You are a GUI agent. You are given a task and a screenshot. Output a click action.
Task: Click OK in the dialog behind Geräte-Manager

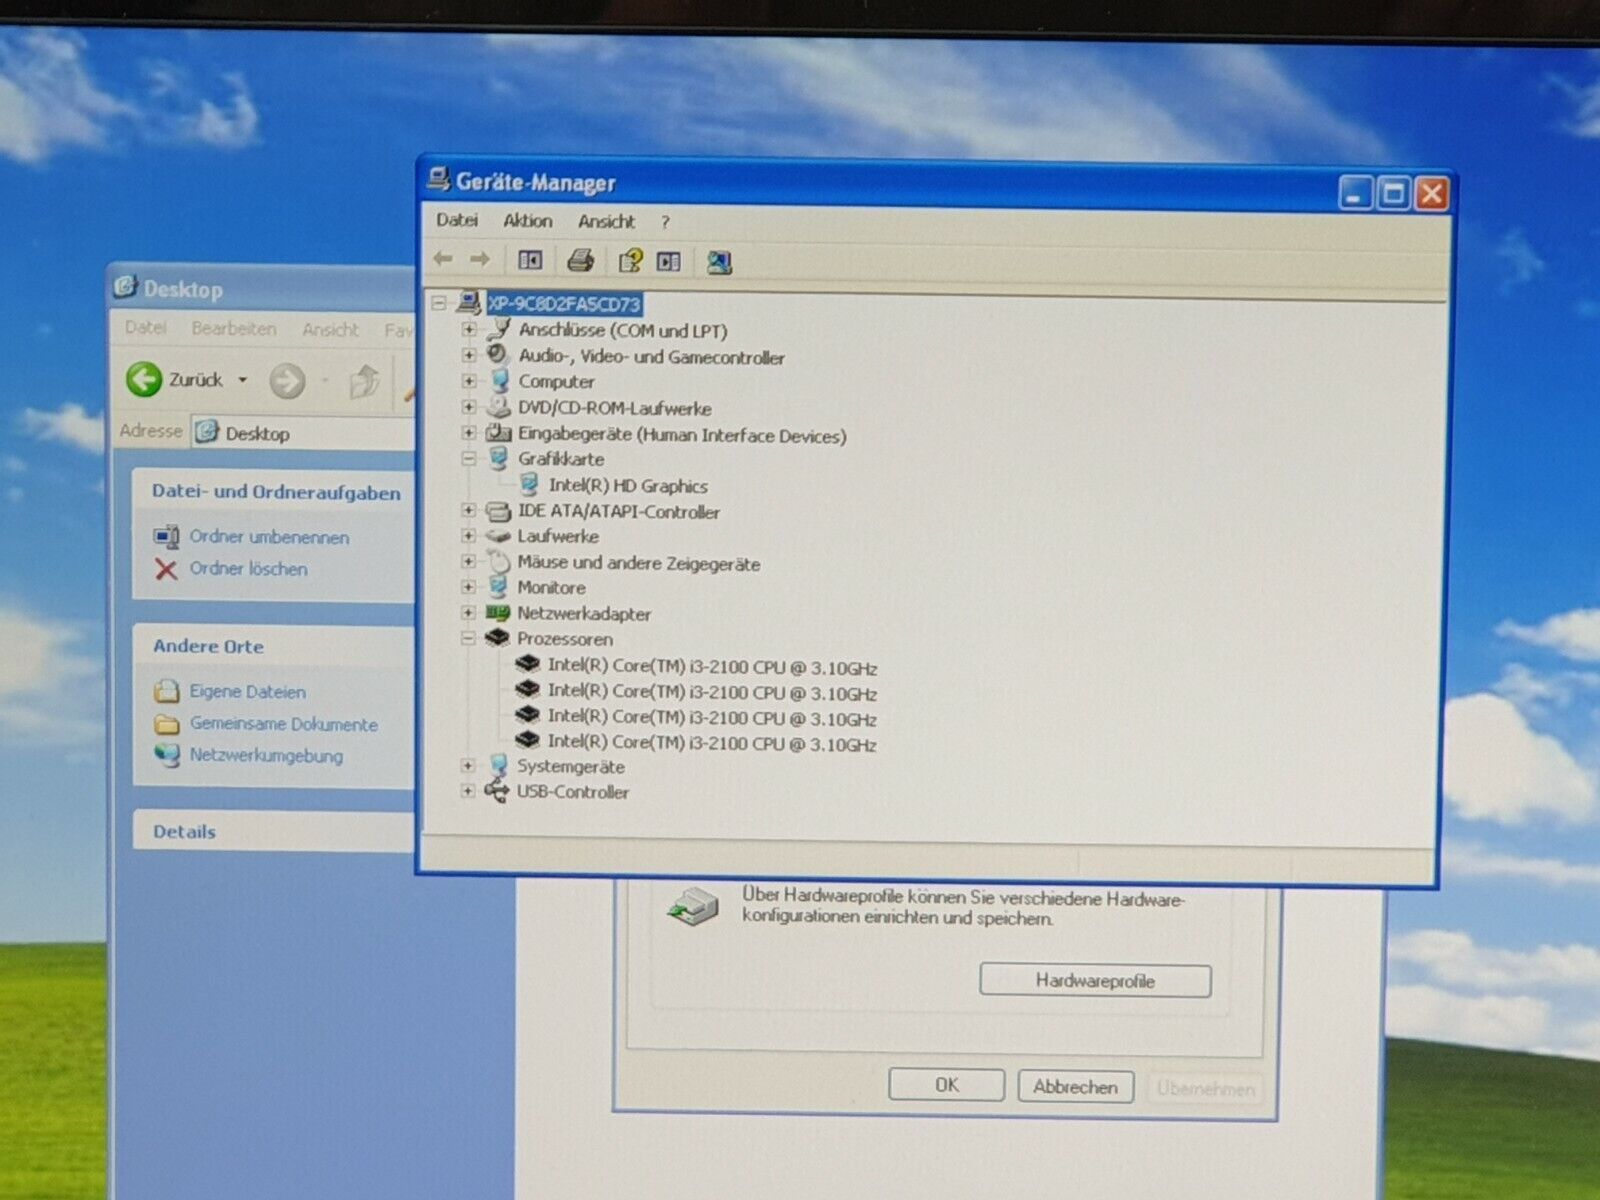(946, 1085)
